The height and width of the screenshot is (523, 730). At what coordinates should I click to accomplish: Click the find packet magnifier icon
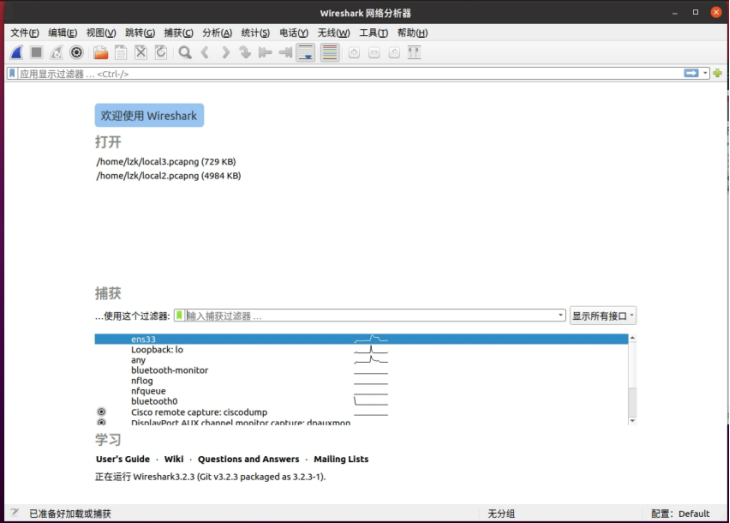click(x=185, y=53)
